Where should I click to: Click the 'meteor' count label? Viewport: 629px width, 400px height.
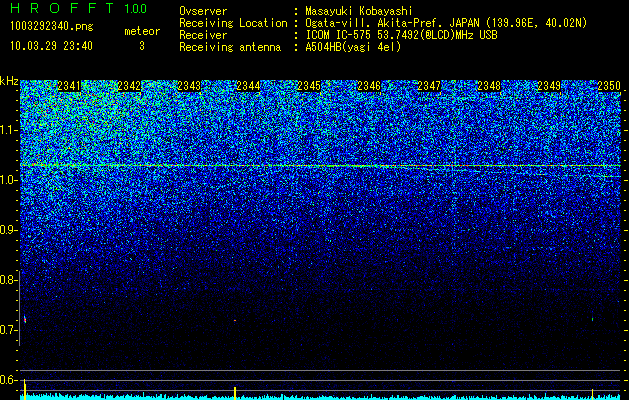pos(142,31)
